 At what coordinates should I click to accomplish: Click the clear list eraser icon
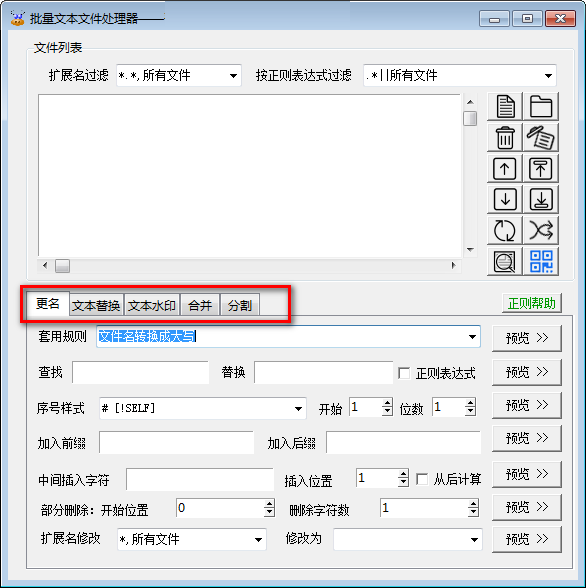pos(541,138)
